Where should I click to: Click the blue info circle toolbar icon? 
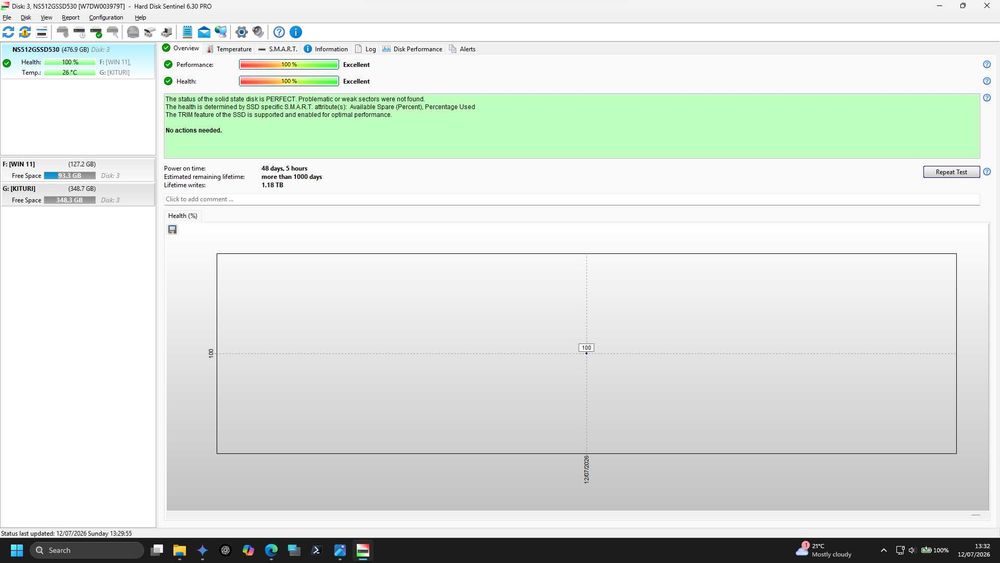click(x=296, y=32)
